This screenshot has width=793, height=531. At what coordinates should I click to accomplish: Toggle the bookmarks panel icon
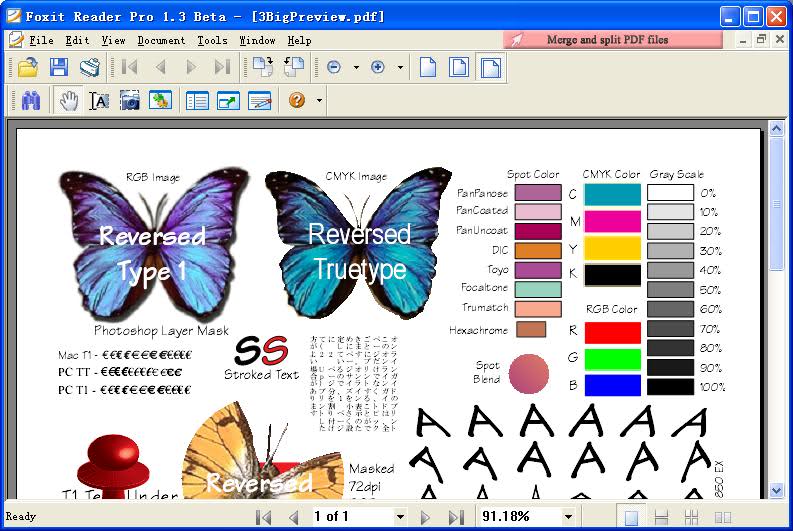click(x=197, y=100)
